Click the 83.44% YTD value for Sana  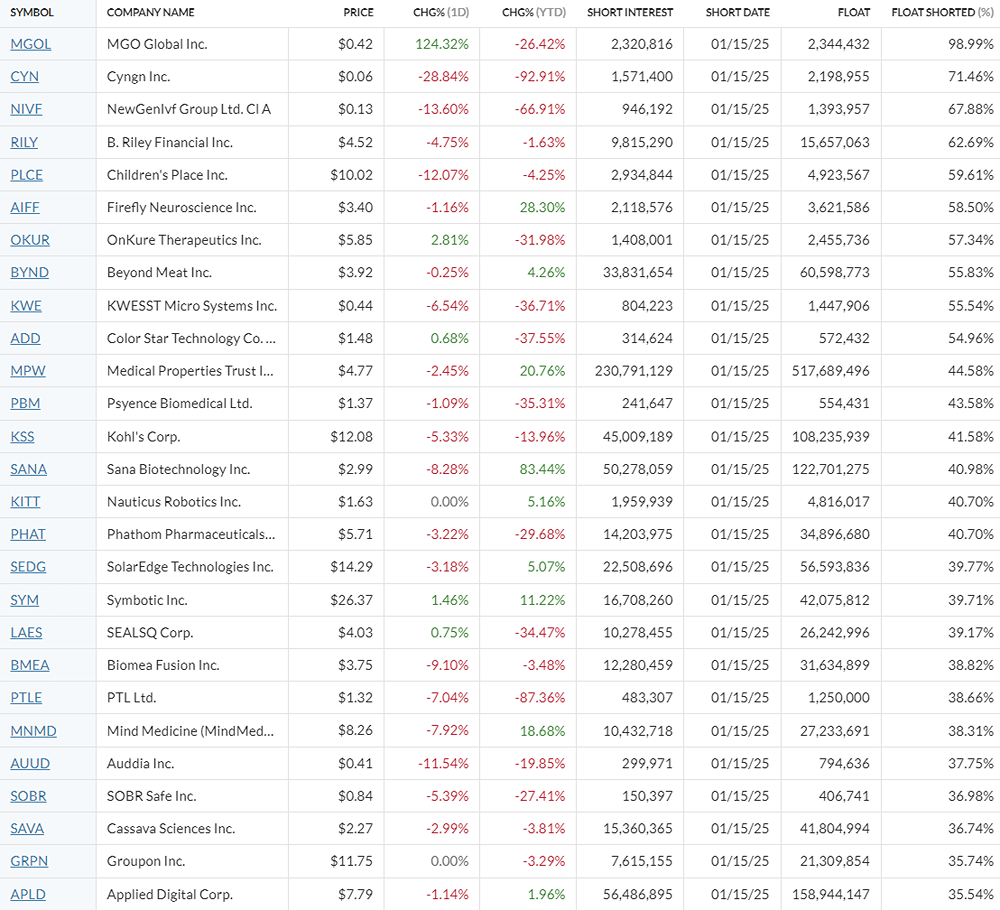[x=542, y=469]
